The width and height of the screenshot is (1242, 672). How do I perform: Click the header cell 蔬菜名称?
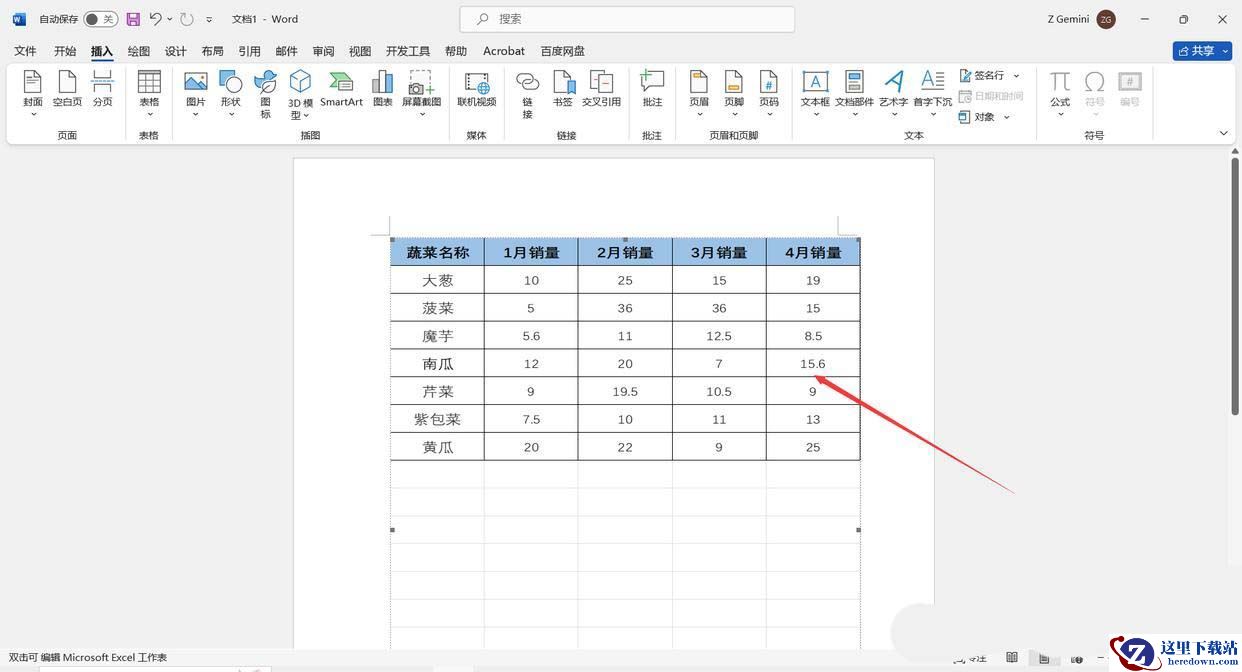pos(437,252)
